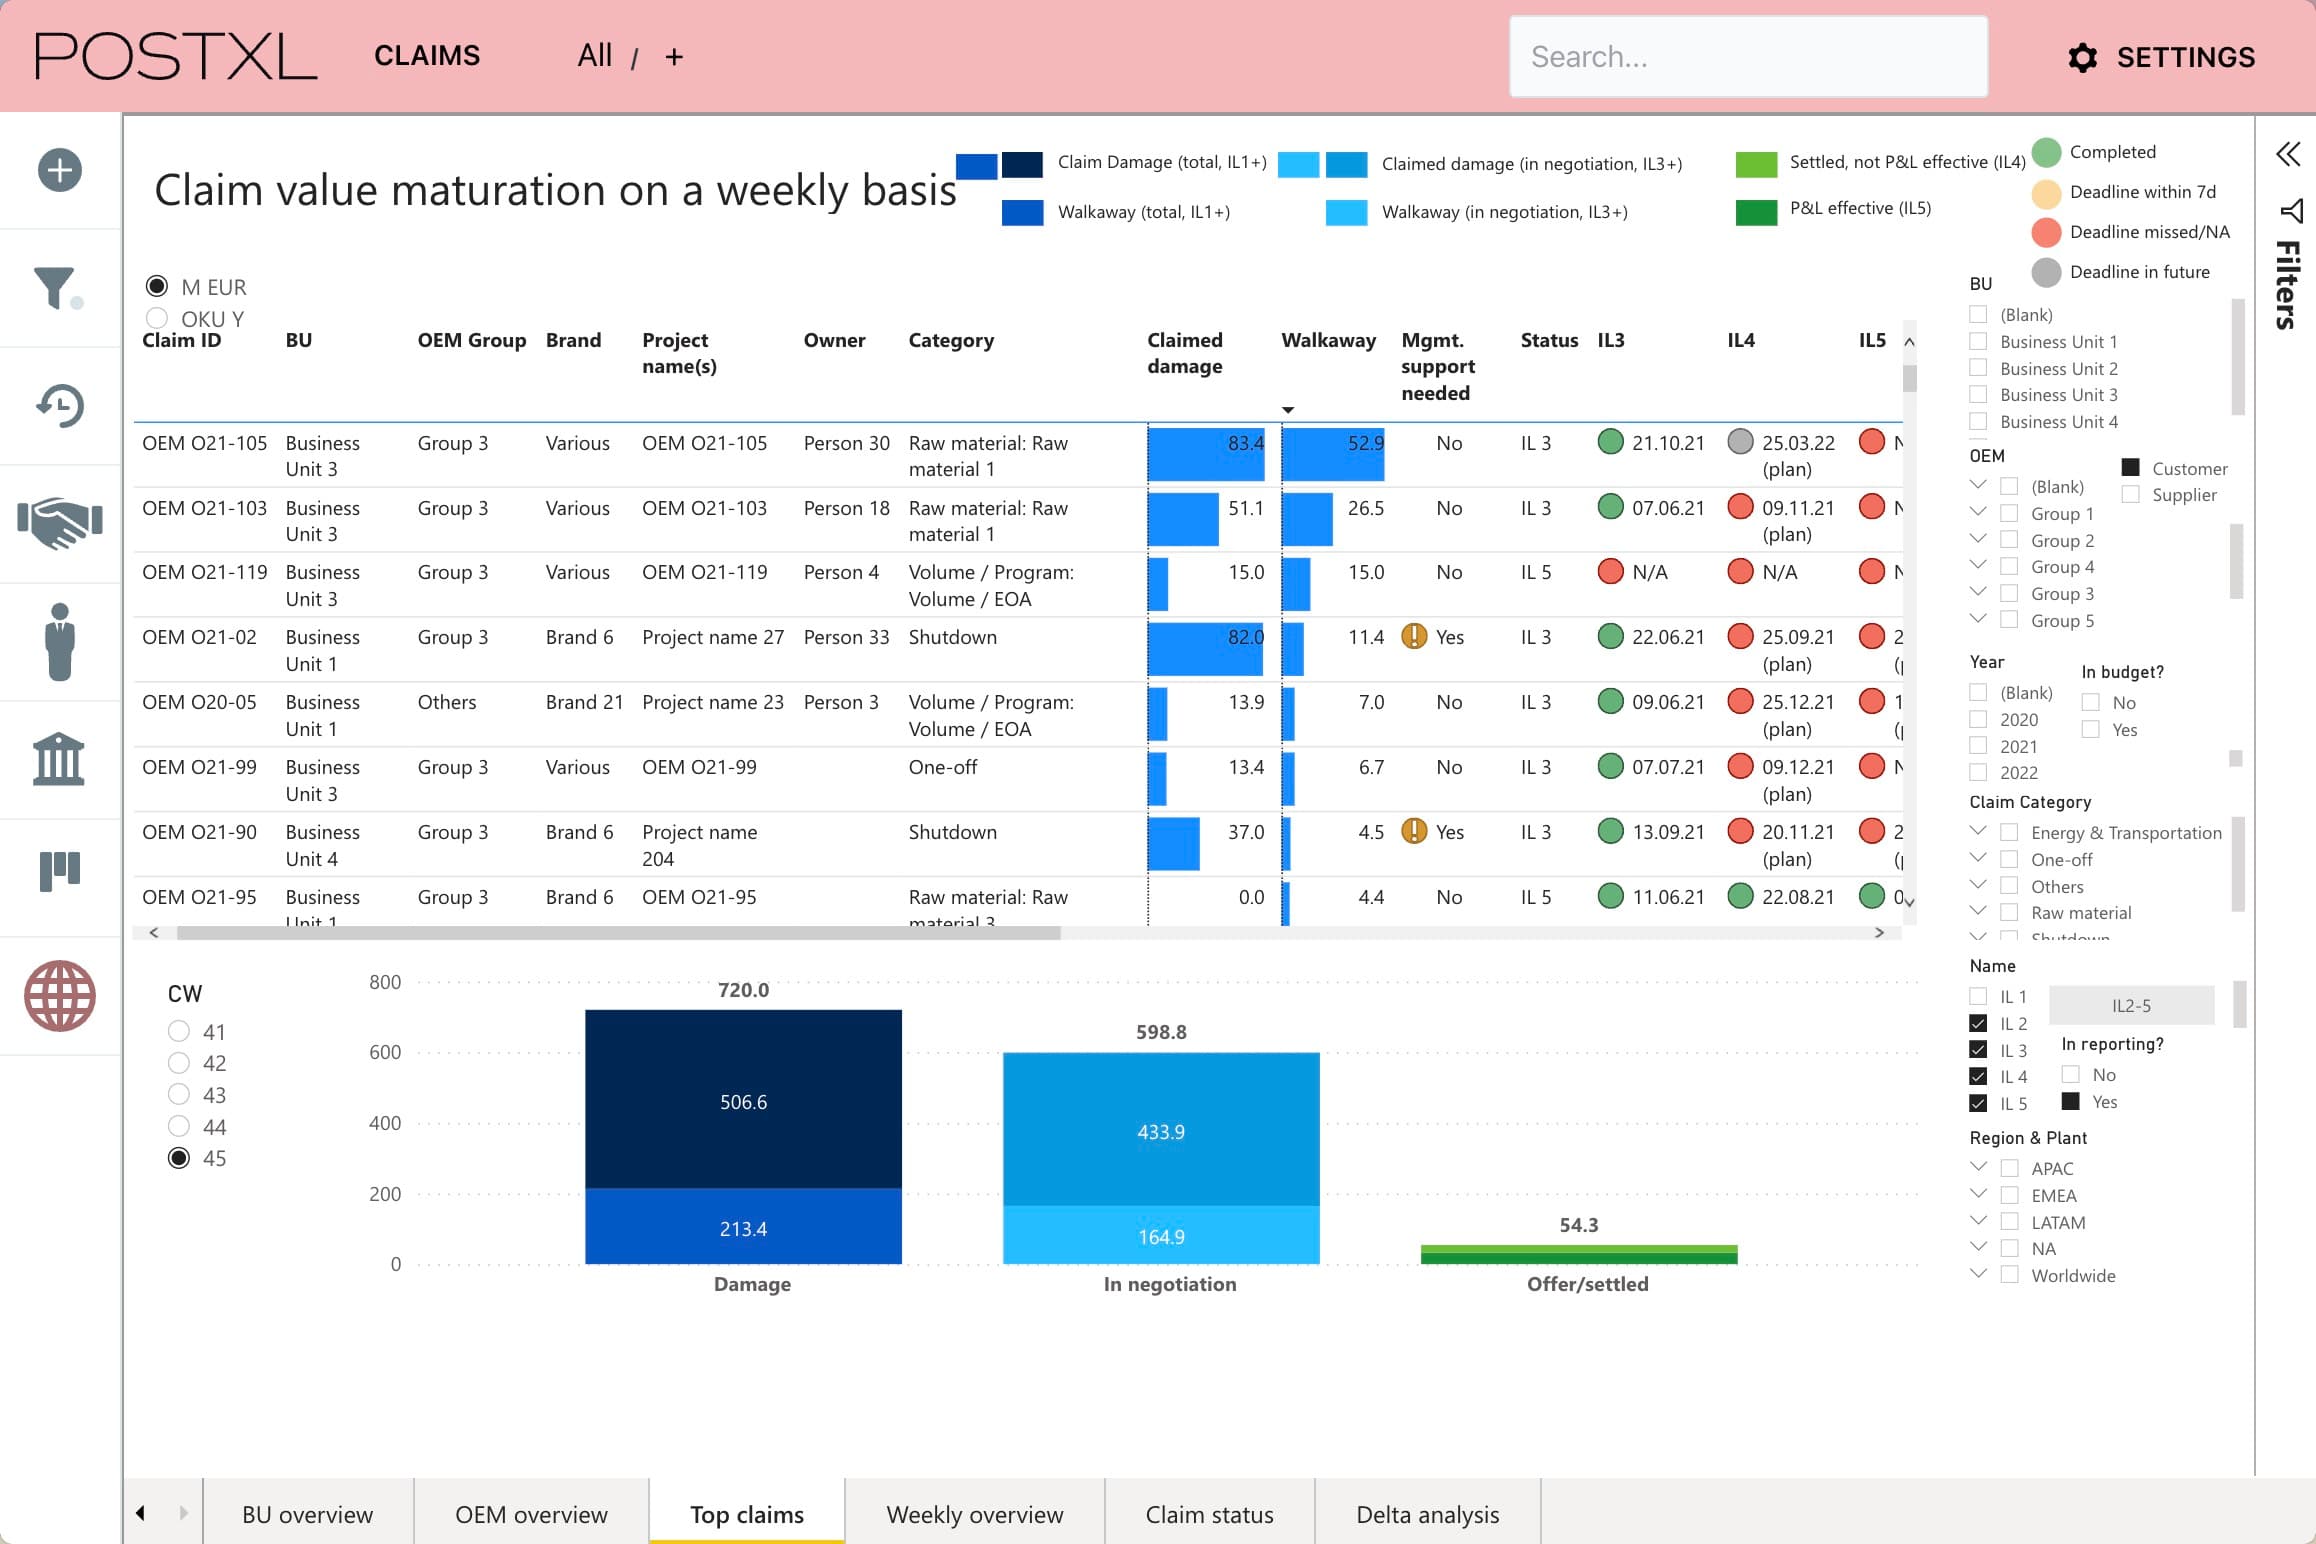Uncheck the IL 2 name checkbox

point(1978,1023)
